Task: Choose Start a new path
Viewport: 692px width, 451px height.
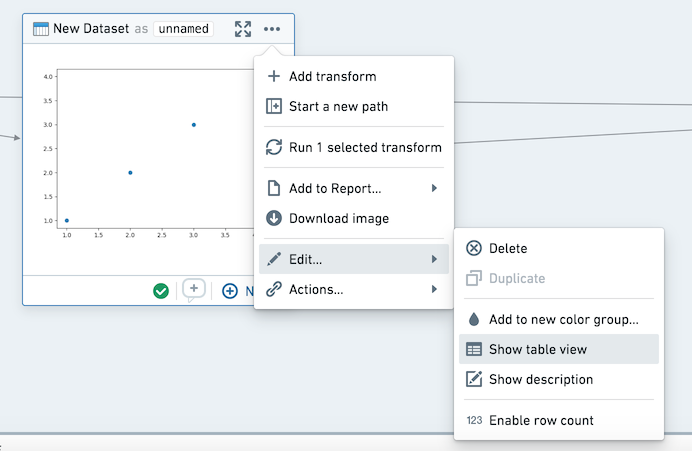Action: [354, 106]
